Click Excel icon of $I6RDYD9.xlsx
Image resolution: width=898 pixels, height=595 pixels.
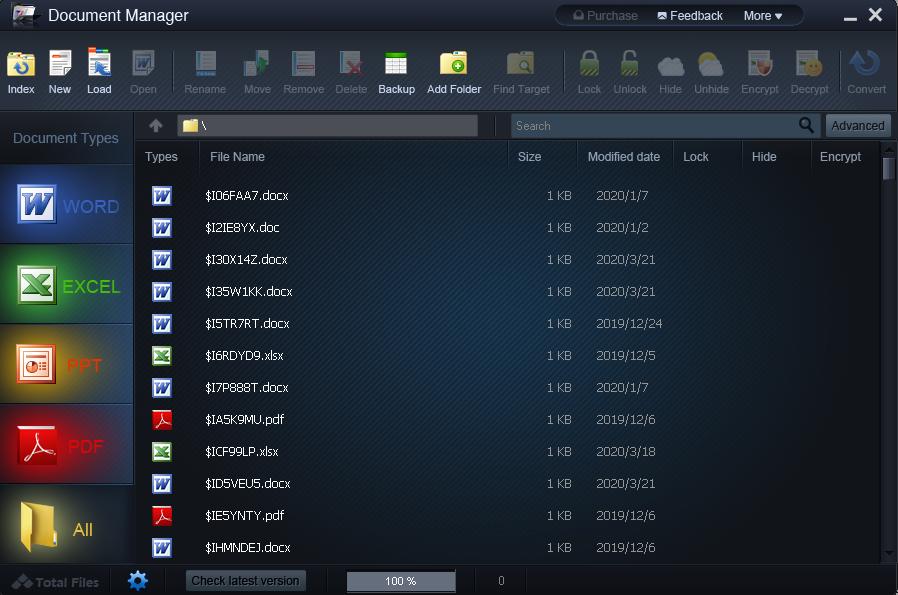pyautogui.click(x=162, y=356)
